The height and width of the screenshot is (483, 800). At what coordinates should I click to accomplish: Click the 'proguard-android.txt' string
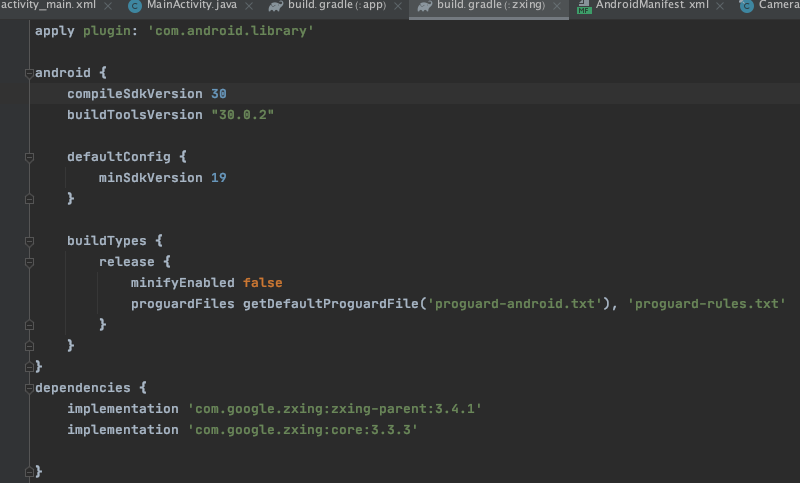pos(514,304)
